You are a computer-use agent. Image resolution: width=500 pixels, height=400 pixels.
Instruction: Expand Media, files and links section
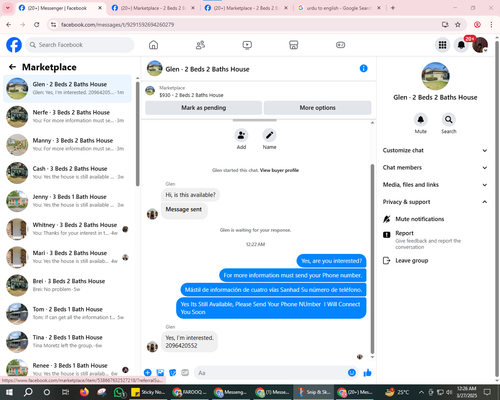coord(435,185)
